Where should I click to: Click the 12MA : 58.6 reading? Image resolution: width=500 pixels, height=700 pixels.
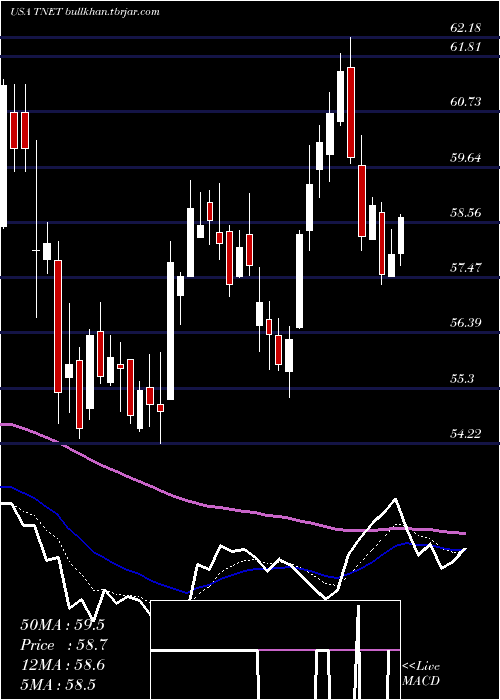pos(62,665)
